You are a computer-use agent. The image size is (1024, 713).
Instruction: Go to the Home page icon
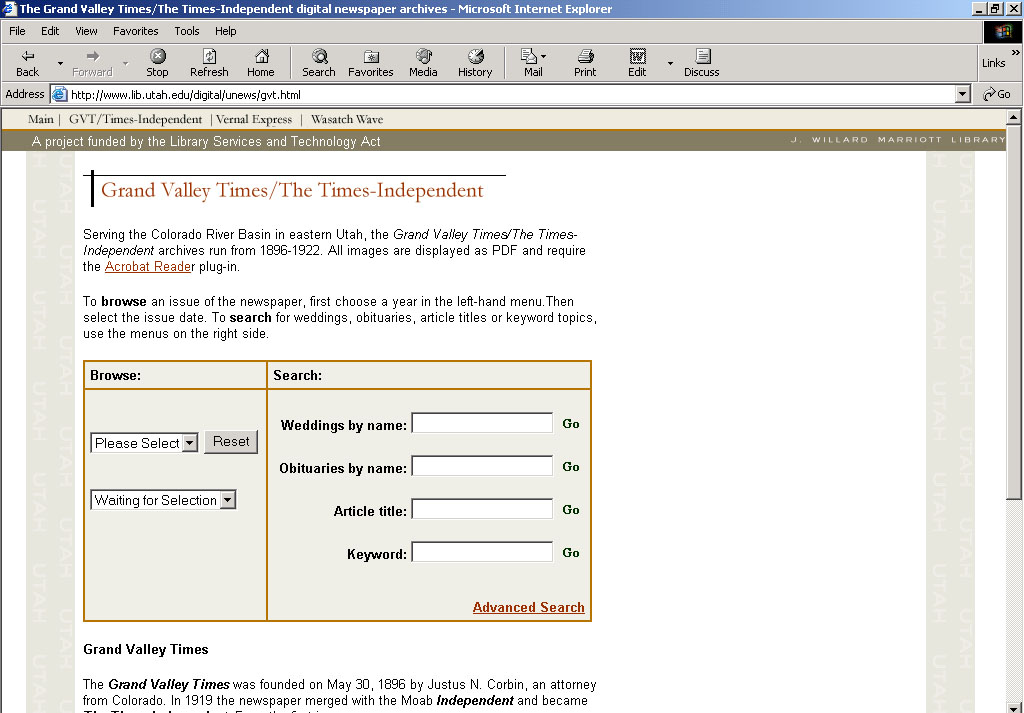pyautogui.click(x=261, y=63)
